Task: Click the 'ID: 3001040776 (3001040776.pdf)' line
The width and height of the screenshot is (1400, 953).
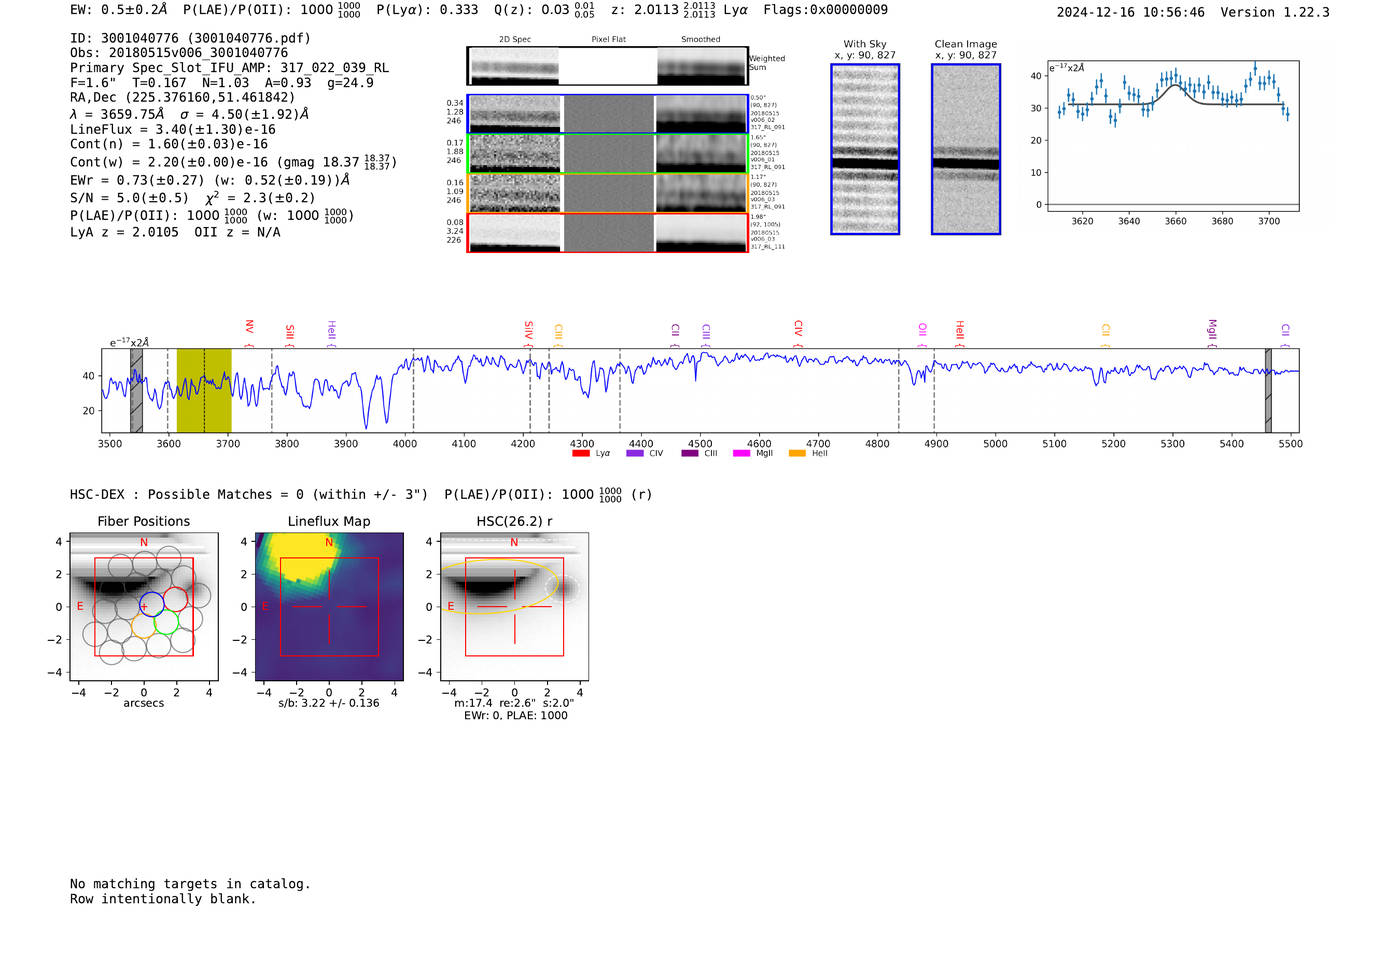Action: (x=190, y=38)
